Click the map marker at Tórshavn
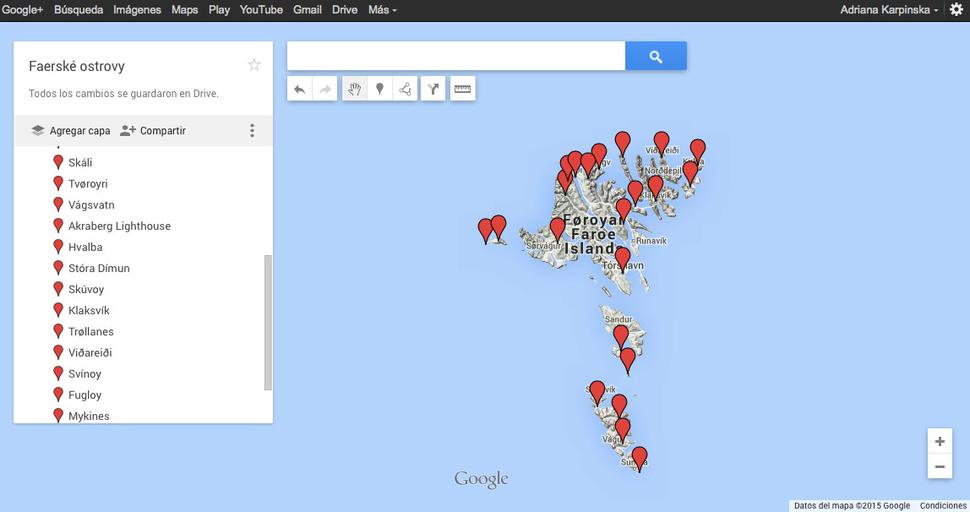 pyautogui.click(x=622, y=259)
